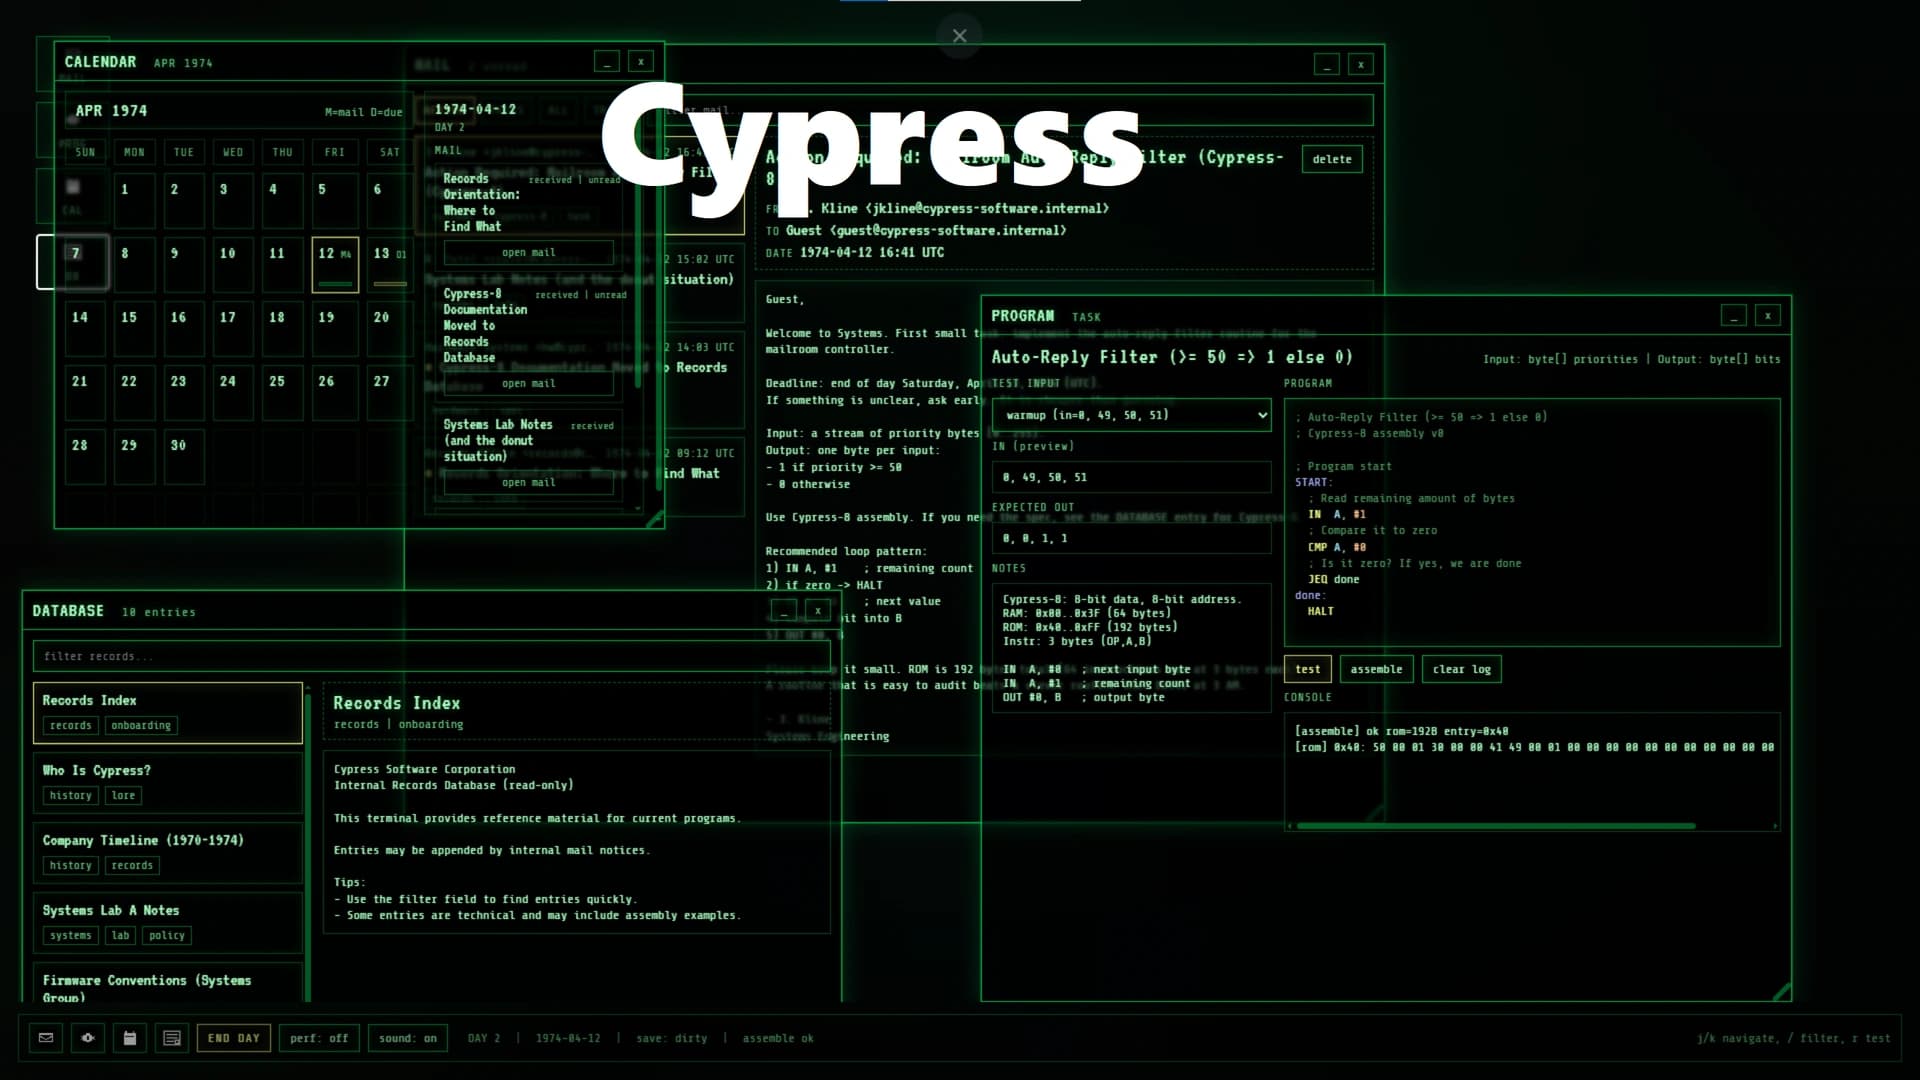This screenshot has width=1920, height=1080.
Task: Select the onboarding tag under Records Index
Action: 140,725
